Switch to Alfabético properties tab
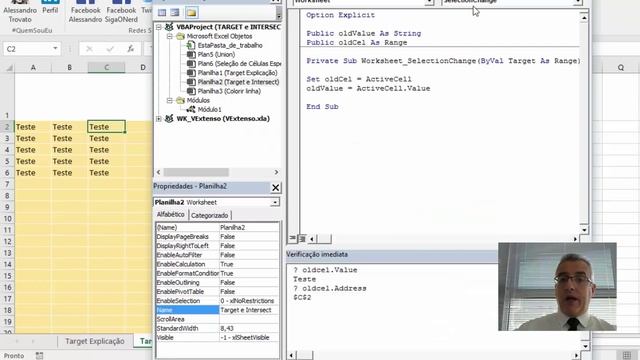The height and width of the screenshot is (360, 640). (x=171, y=215)
